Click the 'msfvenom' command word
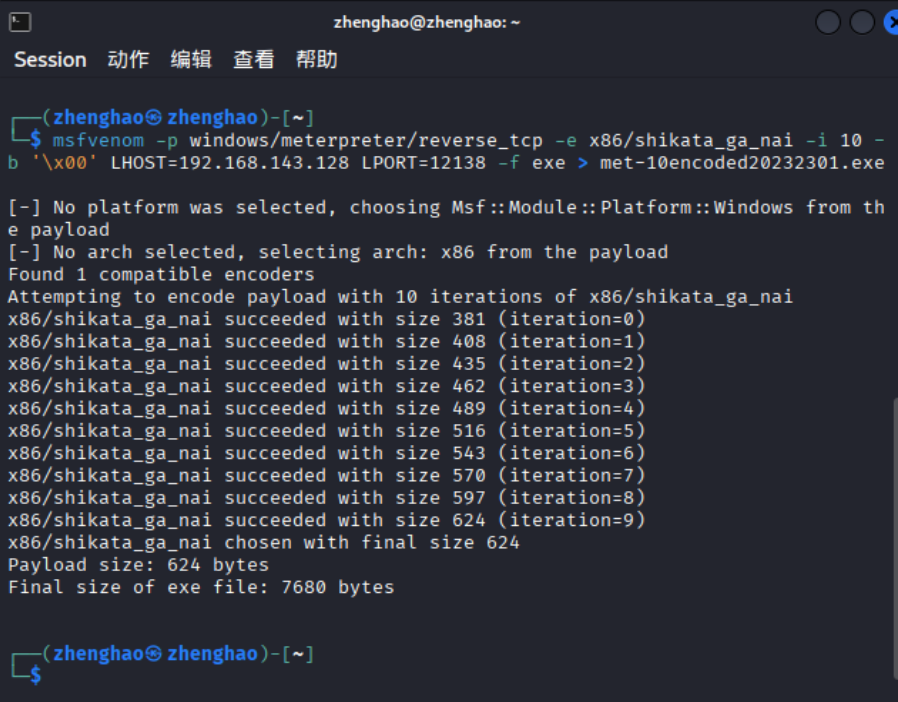Viewport: 898px width, 702px height. (99, 140)
